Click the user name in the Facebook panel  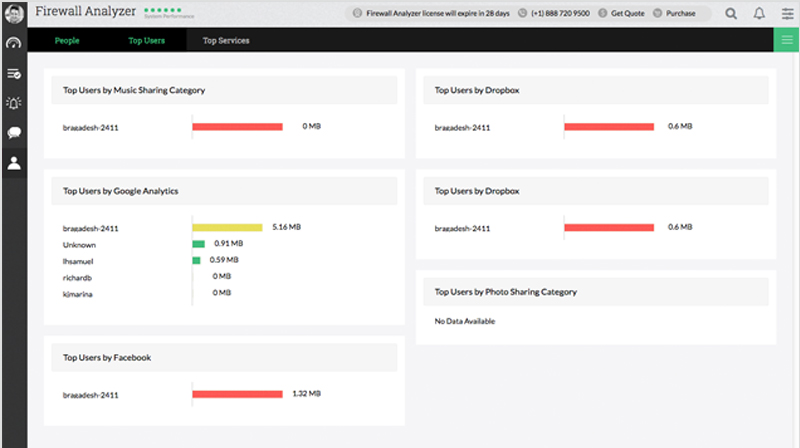(90, 395)
